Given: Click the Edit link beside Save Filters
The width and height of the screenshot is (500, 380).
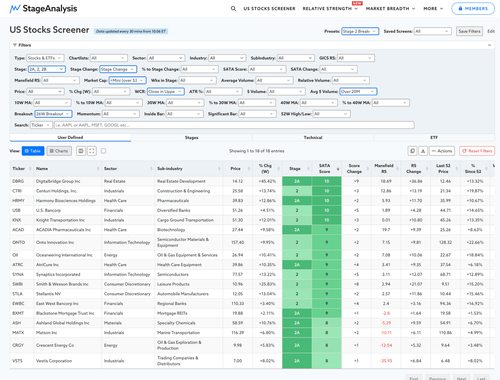Looking at the screenshot, I should coord(491,31).
